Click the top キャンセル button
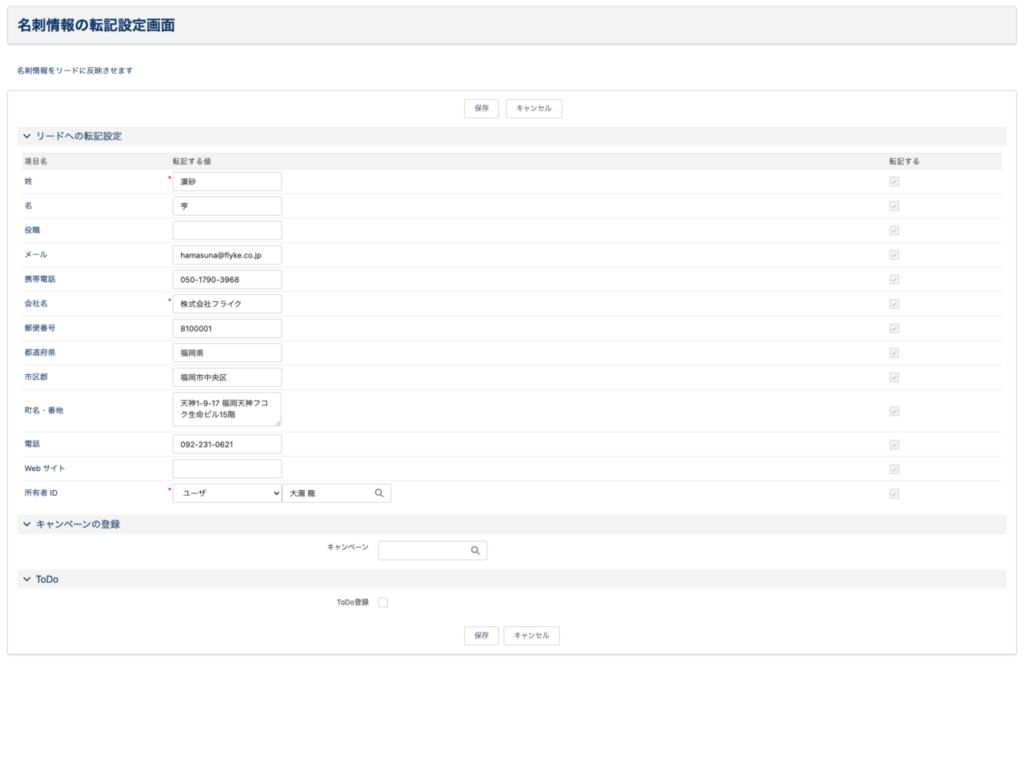1024x778 pixels. point(534,108)
